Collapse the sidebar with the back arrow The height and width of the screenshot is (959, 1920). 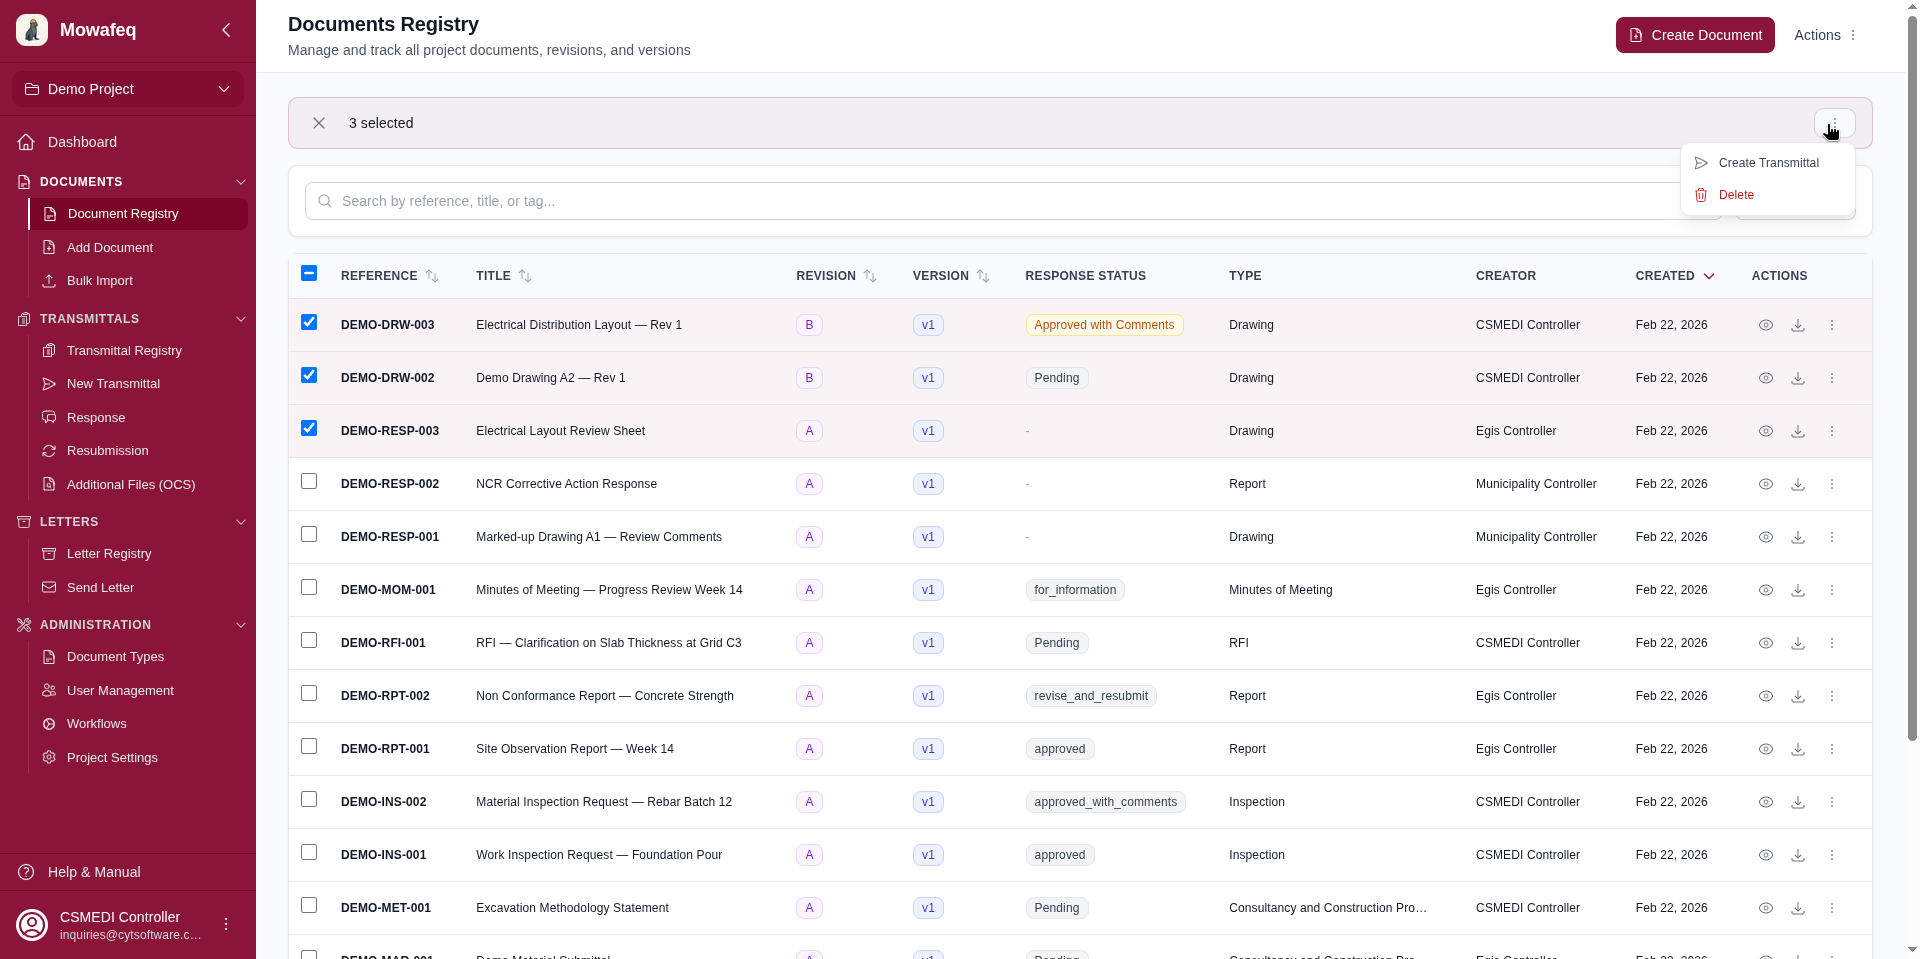pyautogui.click(x=226, y=30)
